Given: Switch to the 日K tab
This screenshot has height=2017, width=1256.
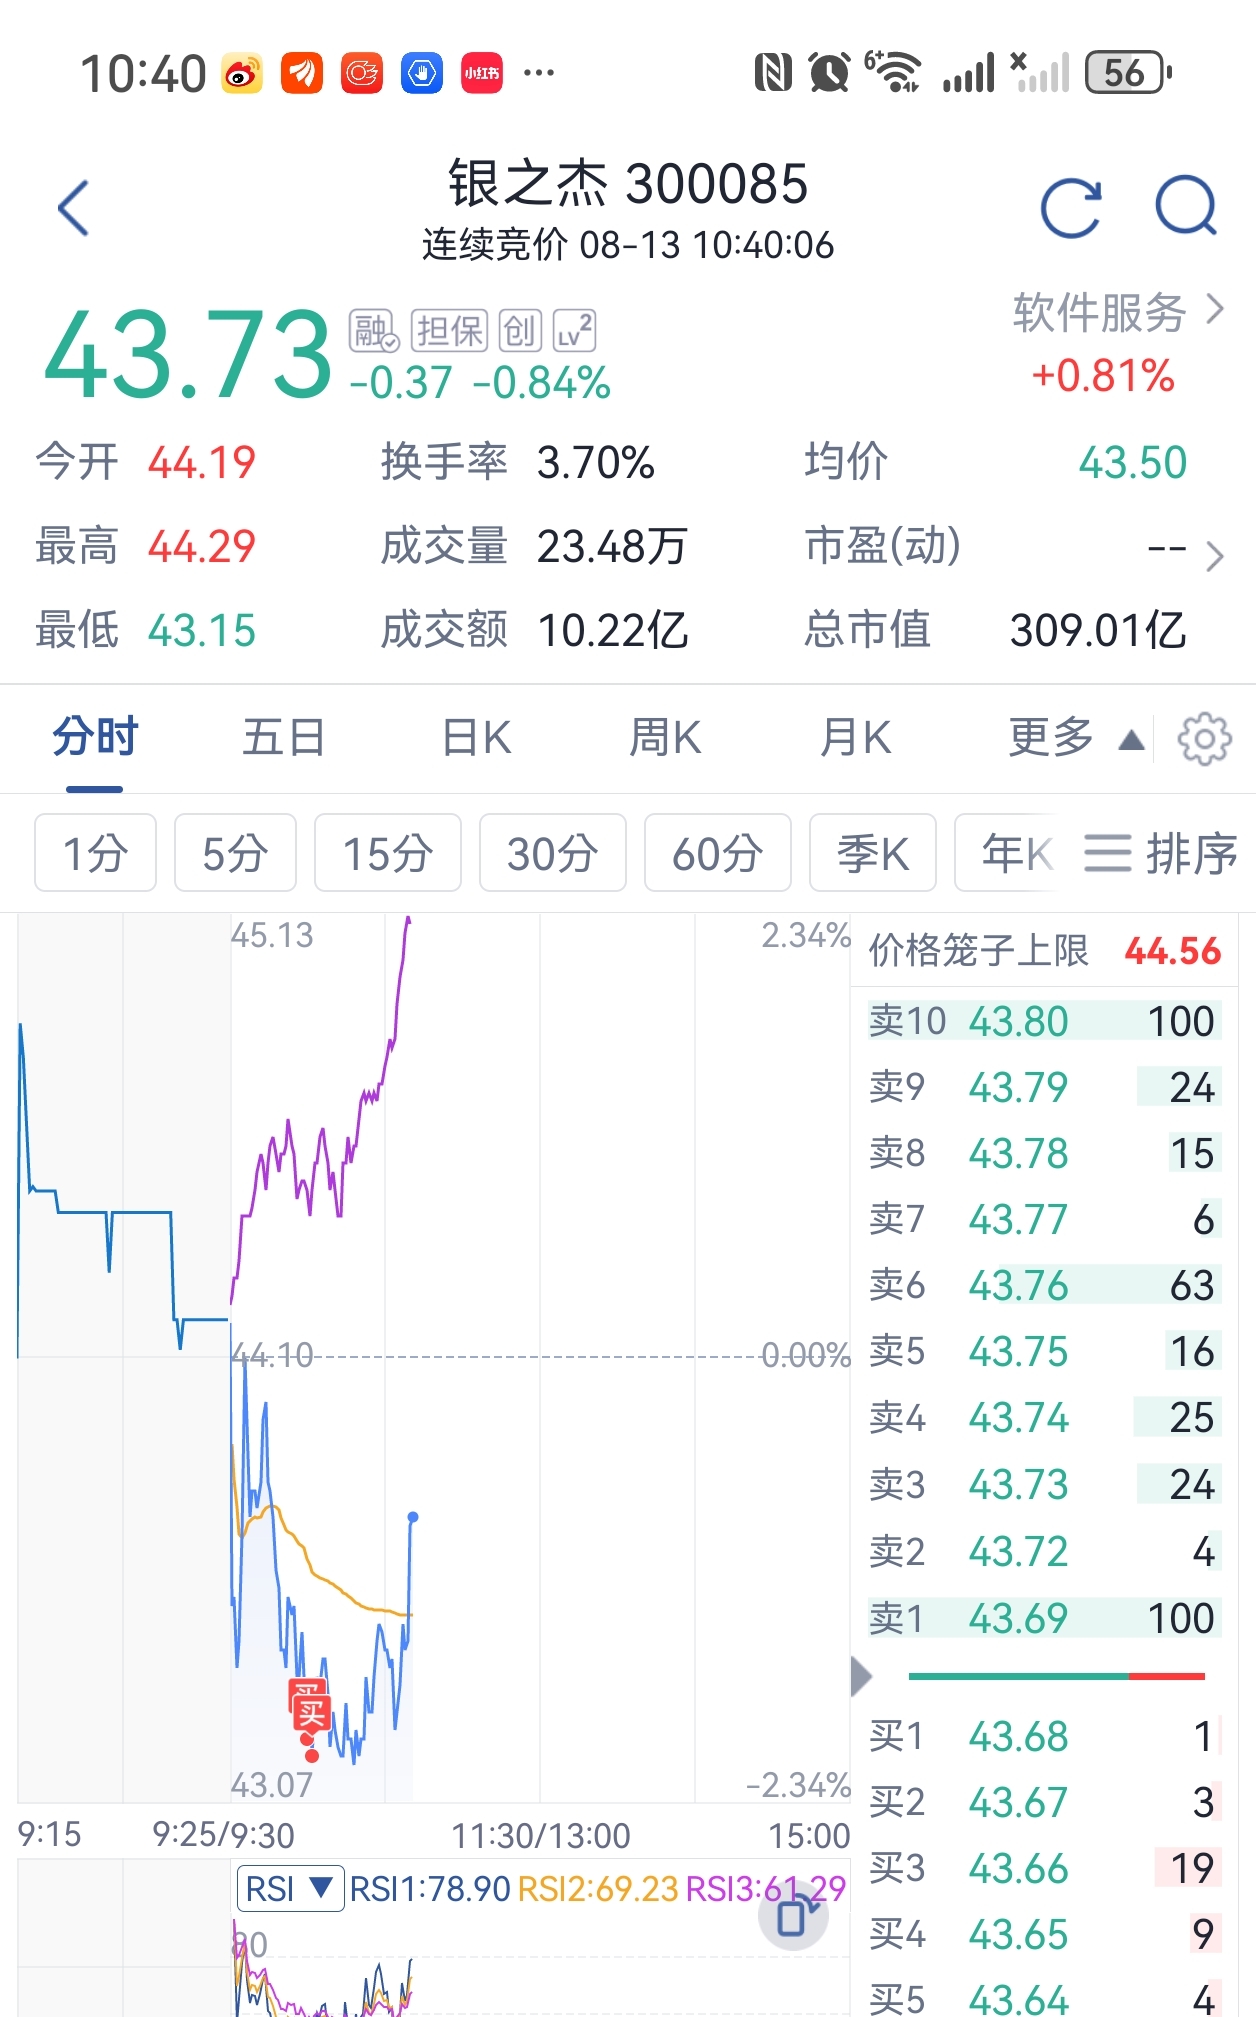Looking at the screenshot, I should tap(476, 738).
